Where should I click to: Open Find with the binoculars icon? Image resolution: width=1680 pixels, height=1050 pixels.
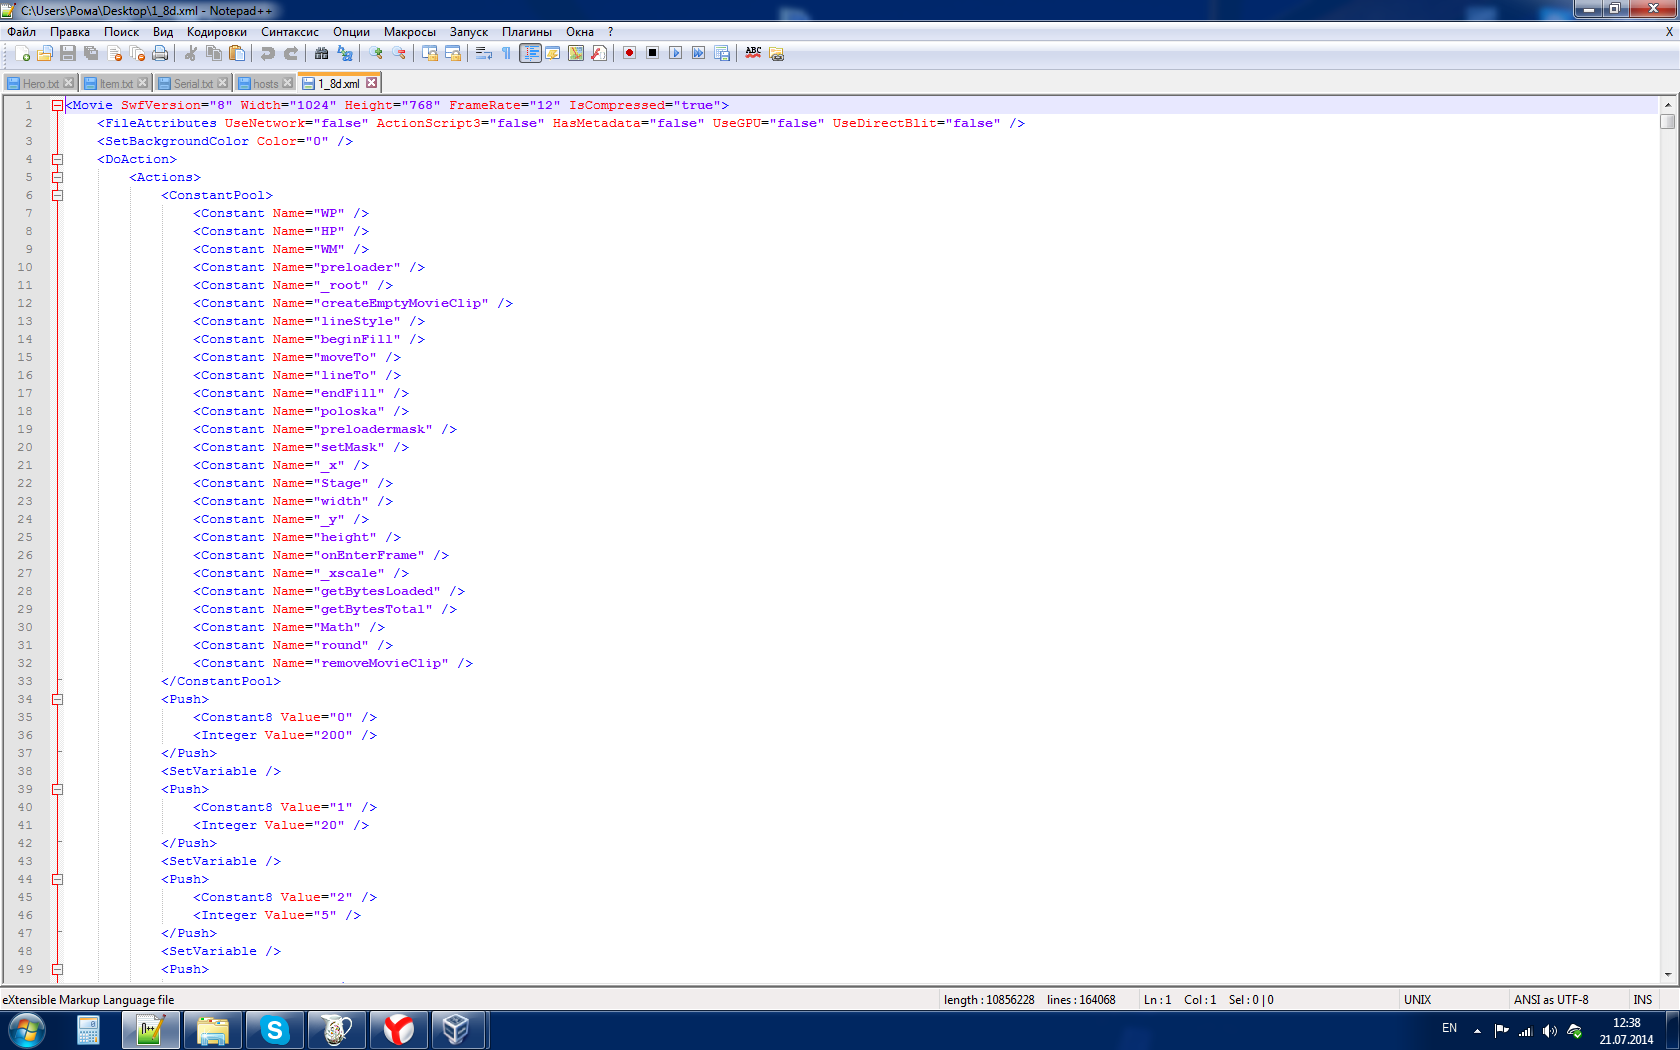(x=321, y=53)
